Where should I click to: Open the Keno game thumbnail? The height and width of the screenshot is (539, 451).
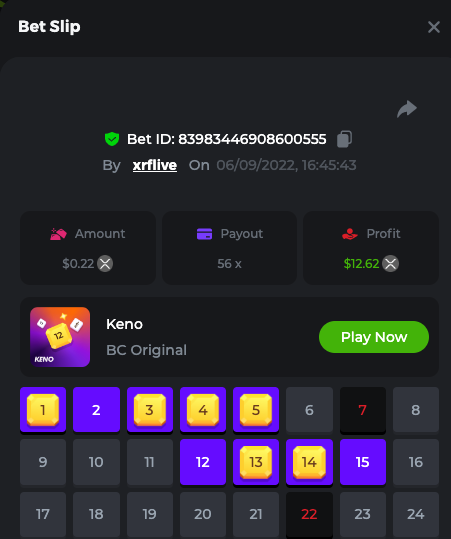[60, 337]
